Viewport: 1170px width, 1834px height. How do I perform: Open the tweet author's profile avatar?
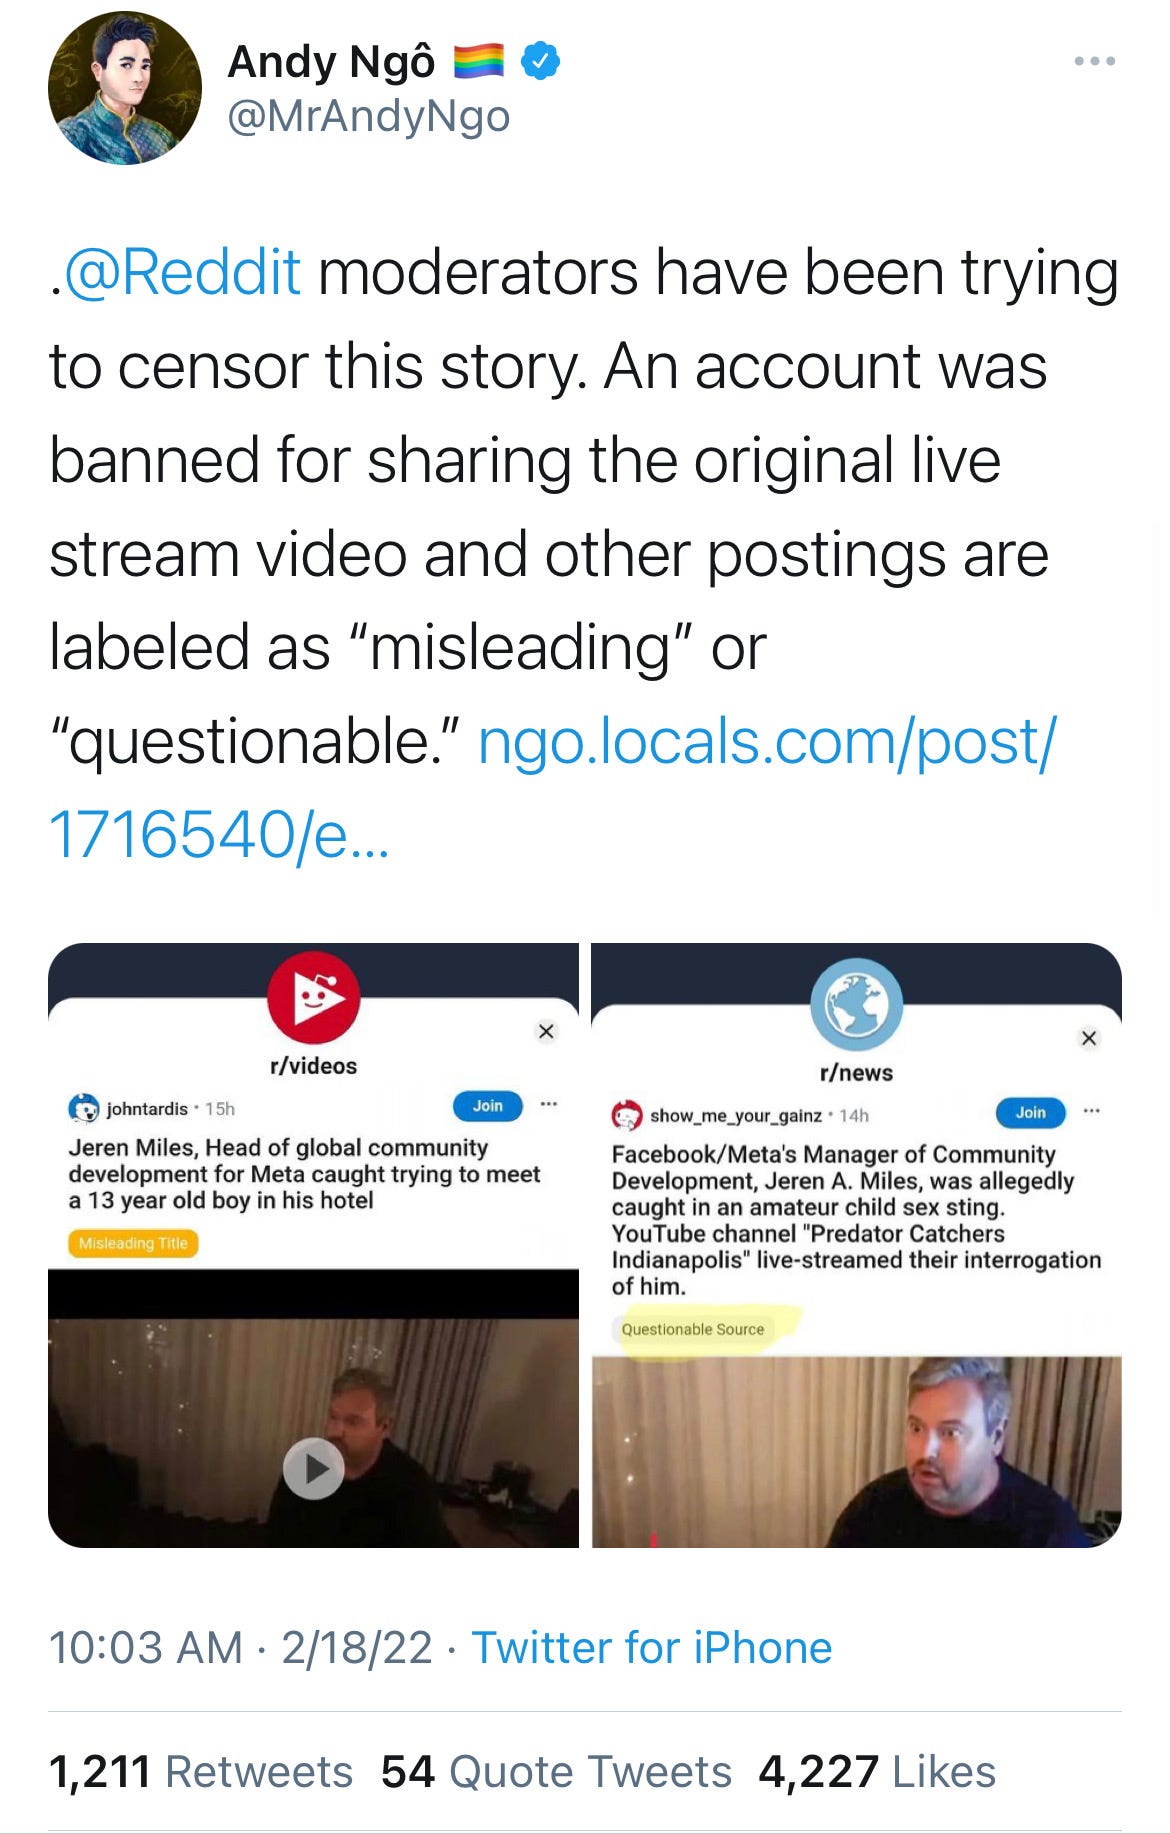pos(125,88)
